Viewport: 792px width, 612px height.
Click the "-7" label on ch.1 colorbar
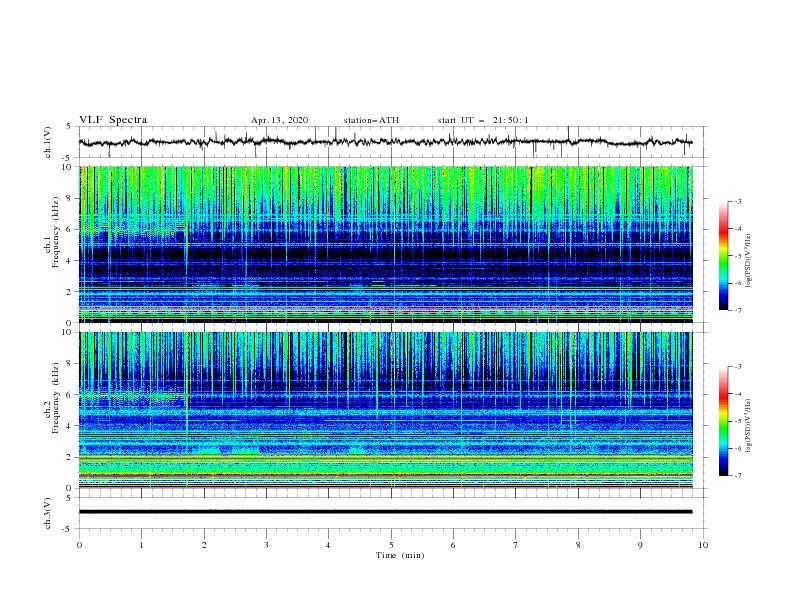pos(737,310)
